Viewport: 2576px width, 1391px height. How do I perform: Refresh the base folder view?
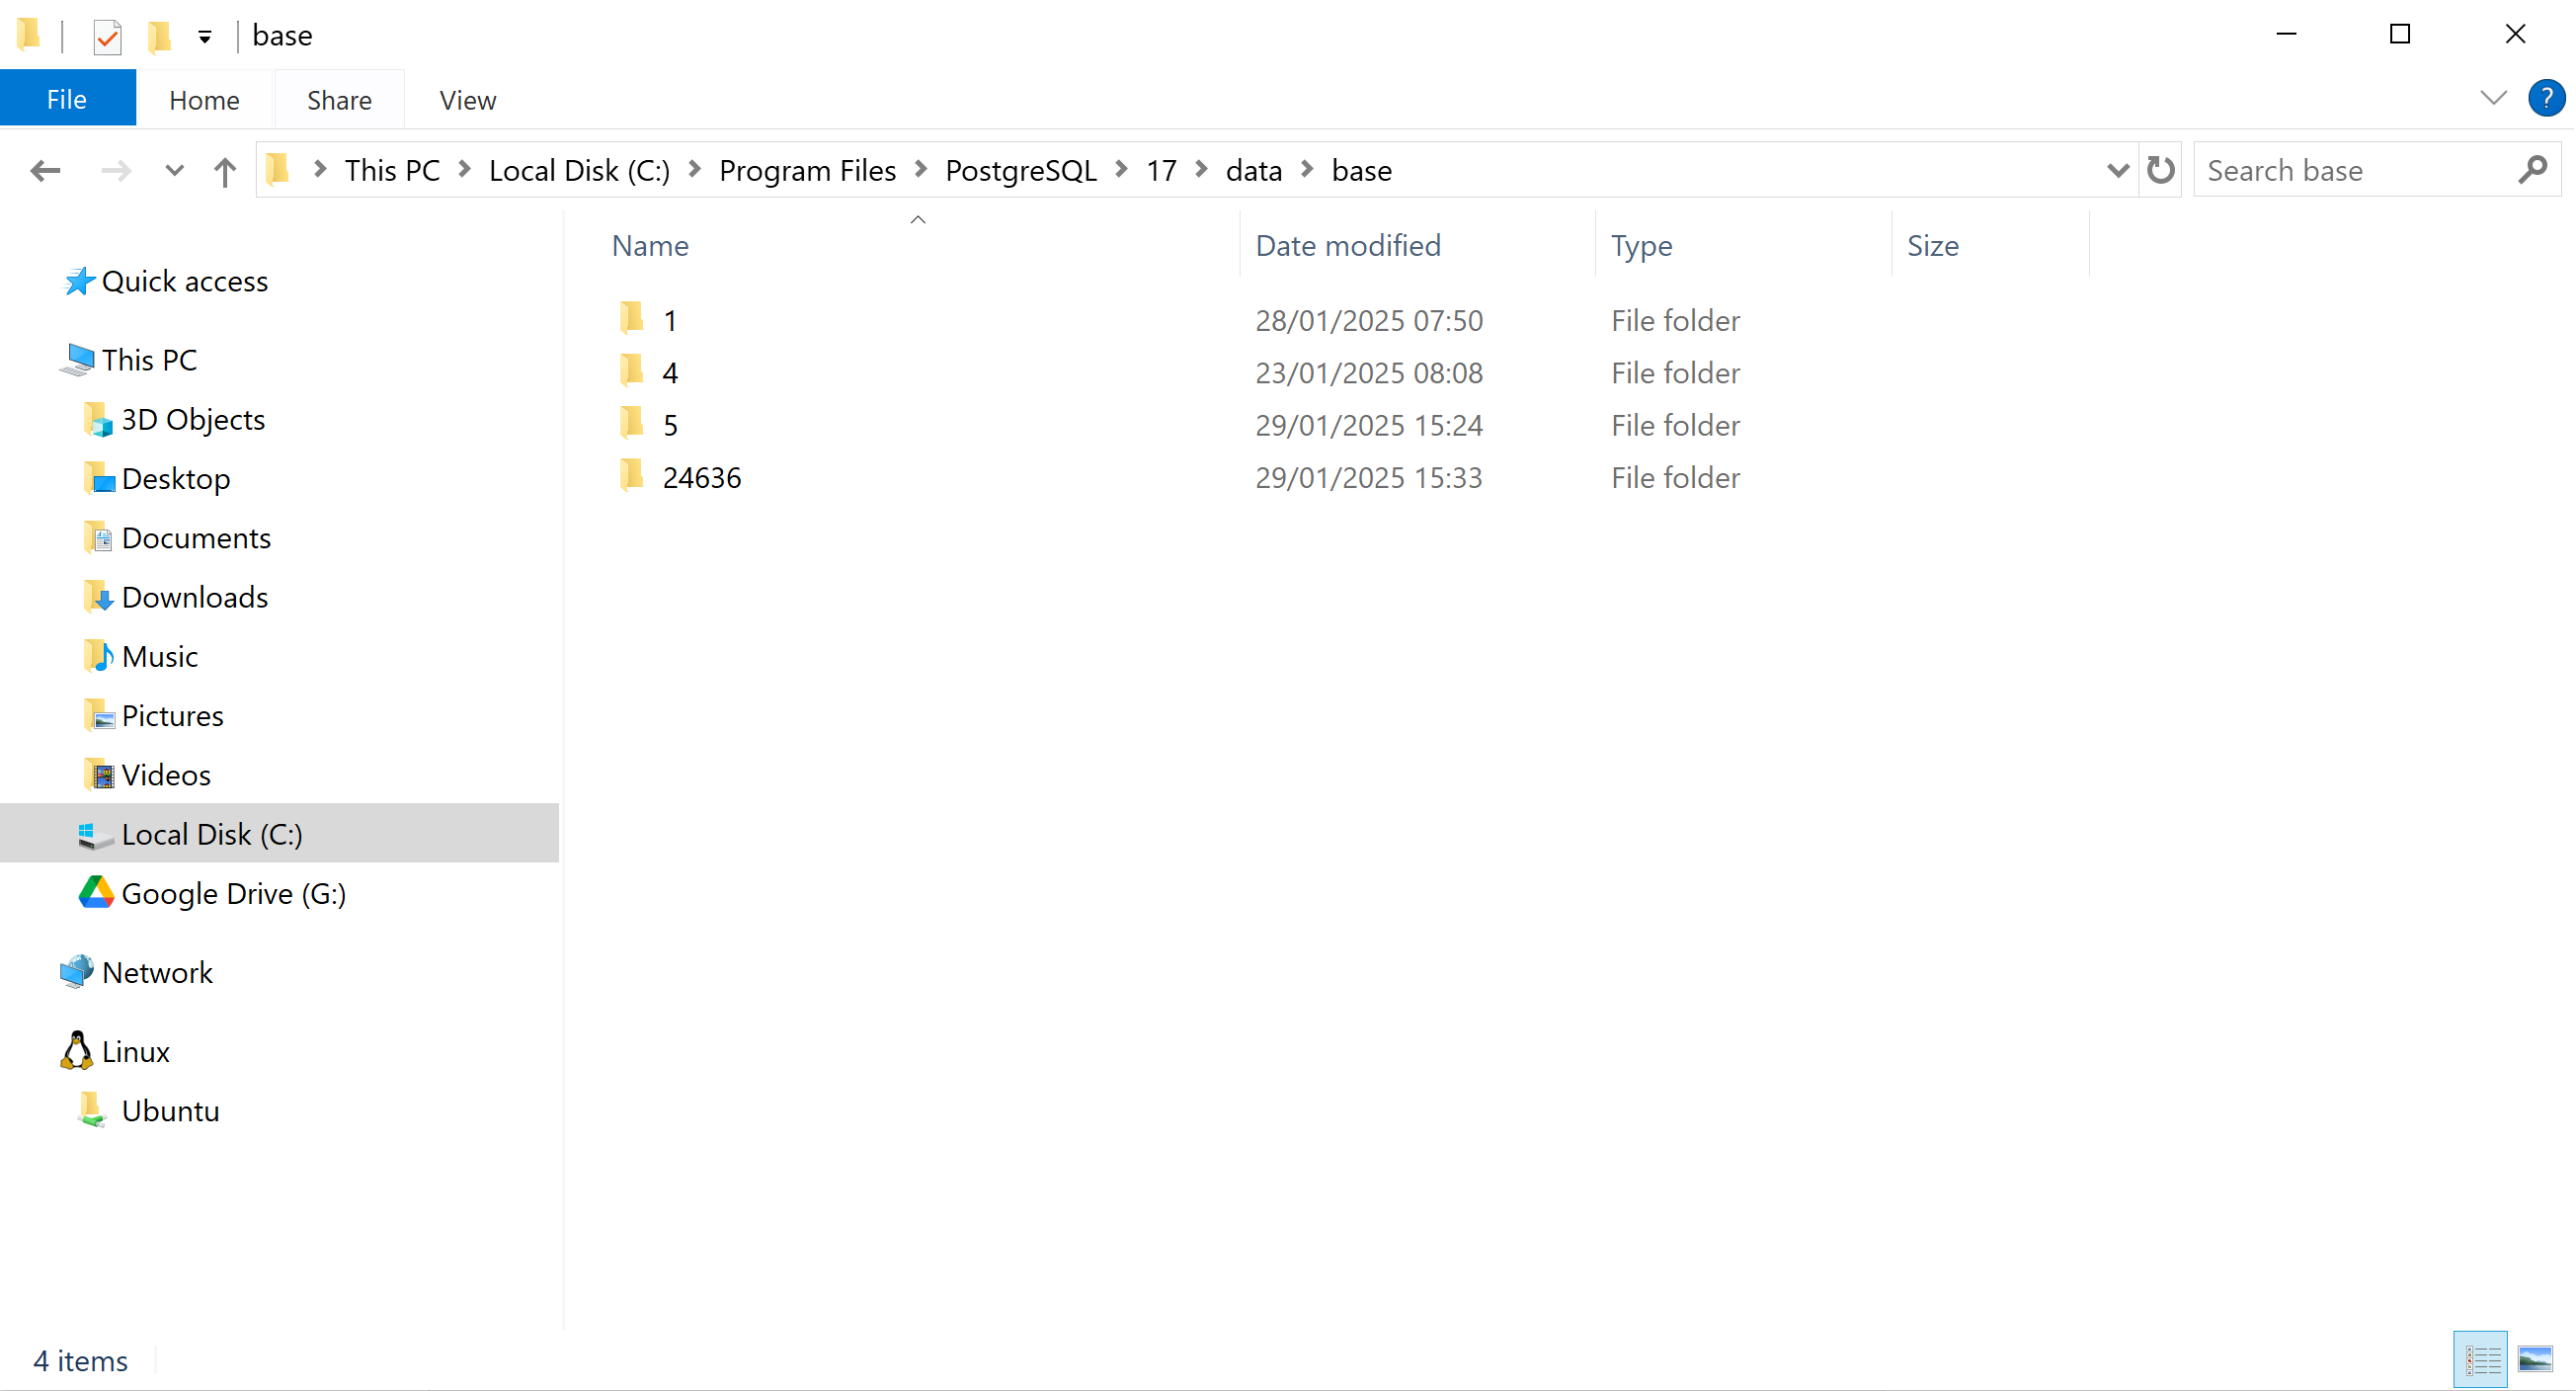(x=2160, y=171)
